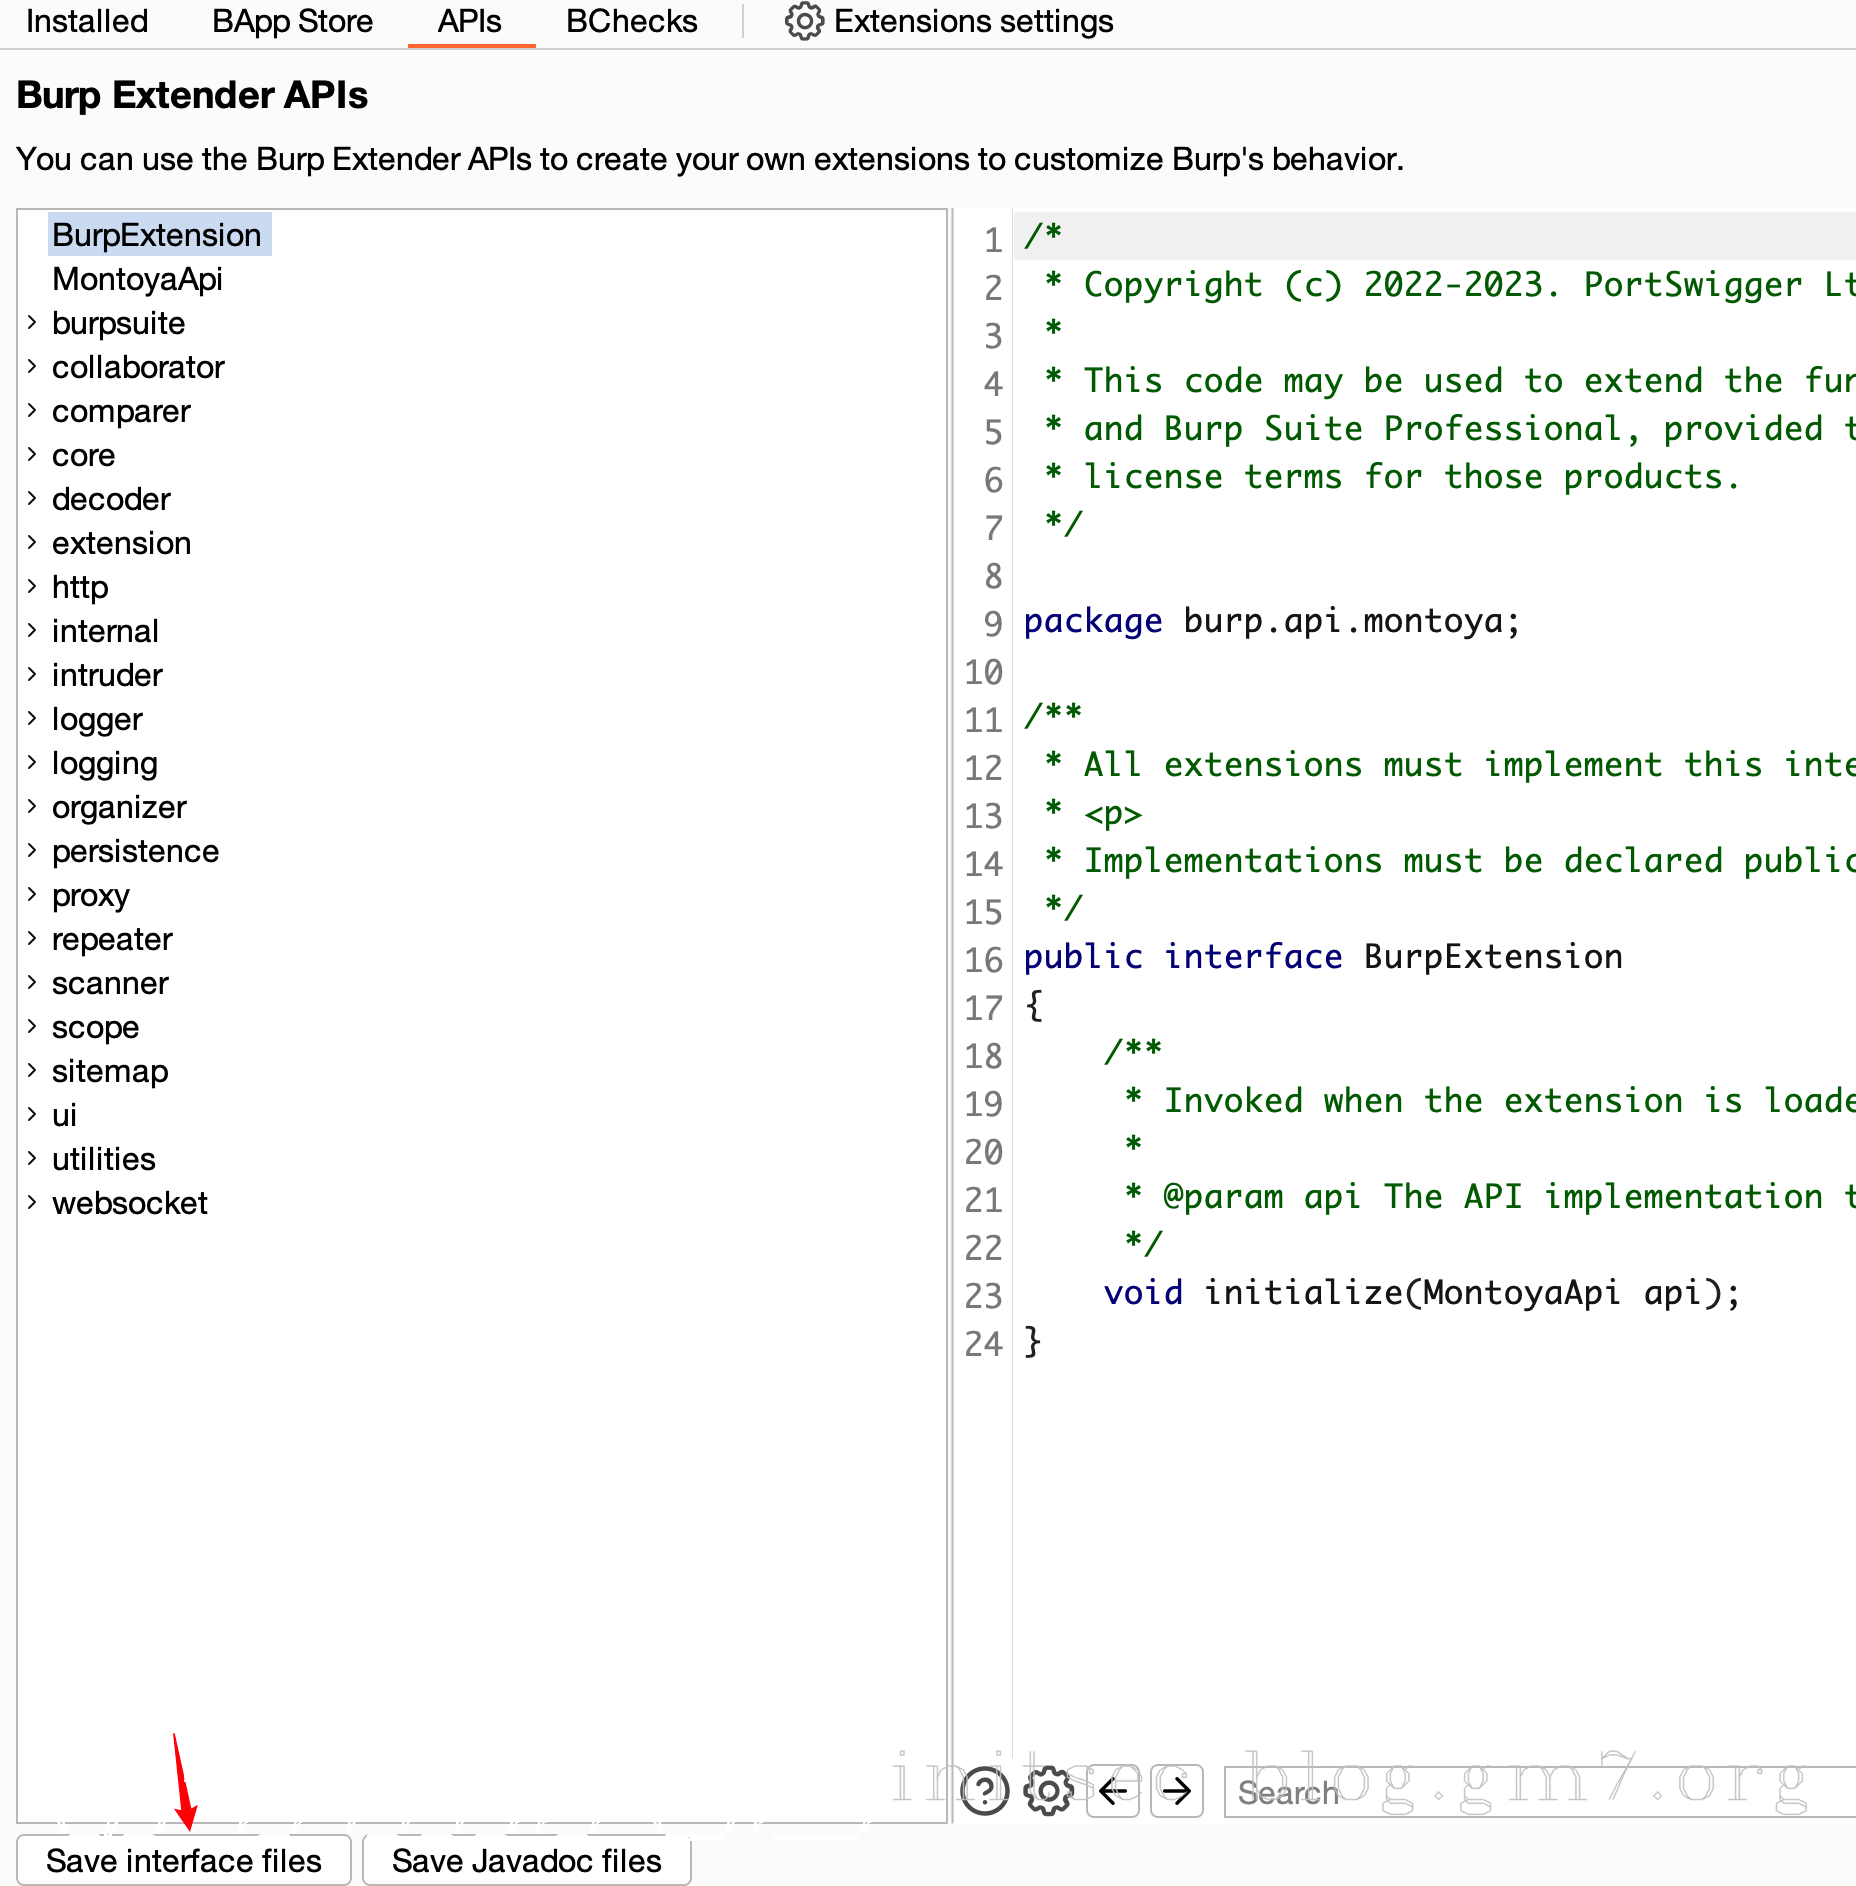The image size is (1856, 1886).
Task: Expand the burpsuite package node
Action: 32,322
